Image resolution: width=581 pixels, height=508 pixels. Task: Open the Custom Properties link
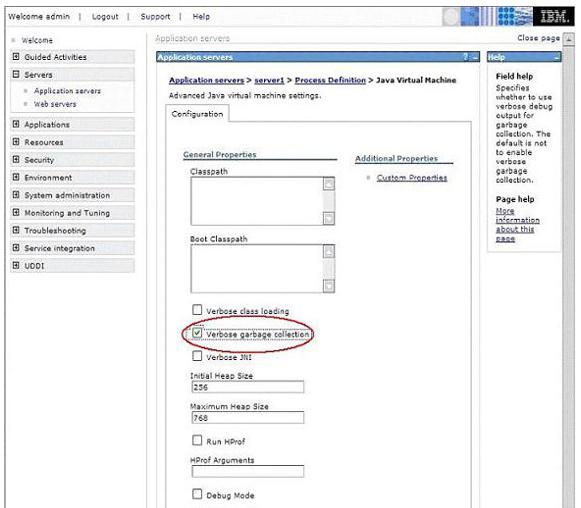(412, 178)
